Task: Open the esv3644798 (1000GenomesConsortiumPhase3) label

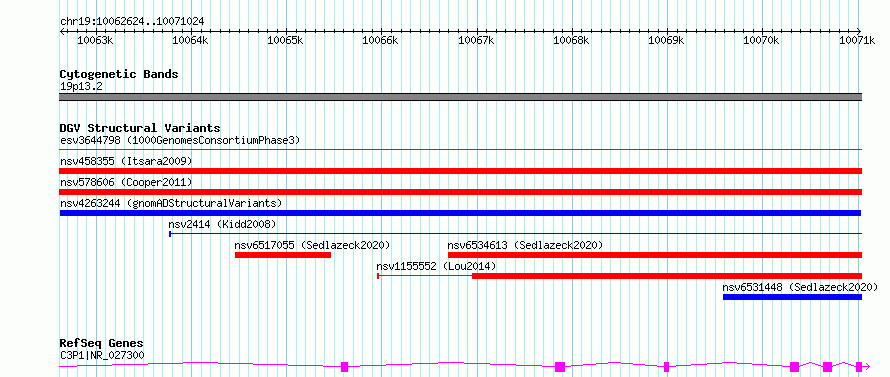Action: (x=180, y=140)
